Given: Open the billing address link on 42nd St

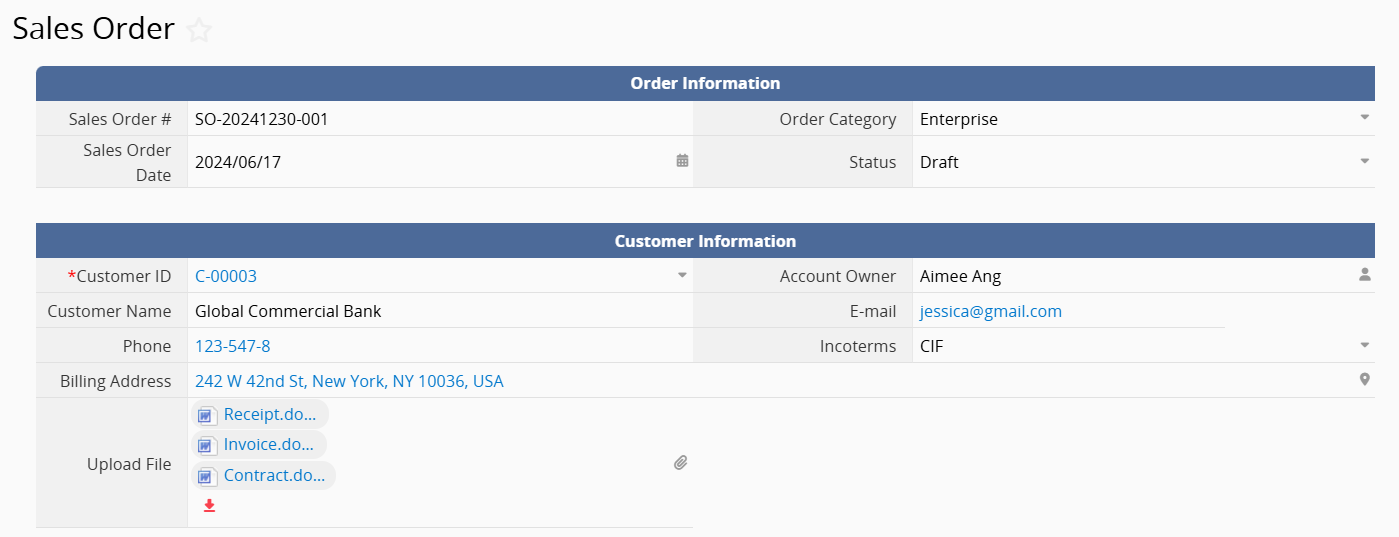Looking at the screenshot, I should pos(349,381).
